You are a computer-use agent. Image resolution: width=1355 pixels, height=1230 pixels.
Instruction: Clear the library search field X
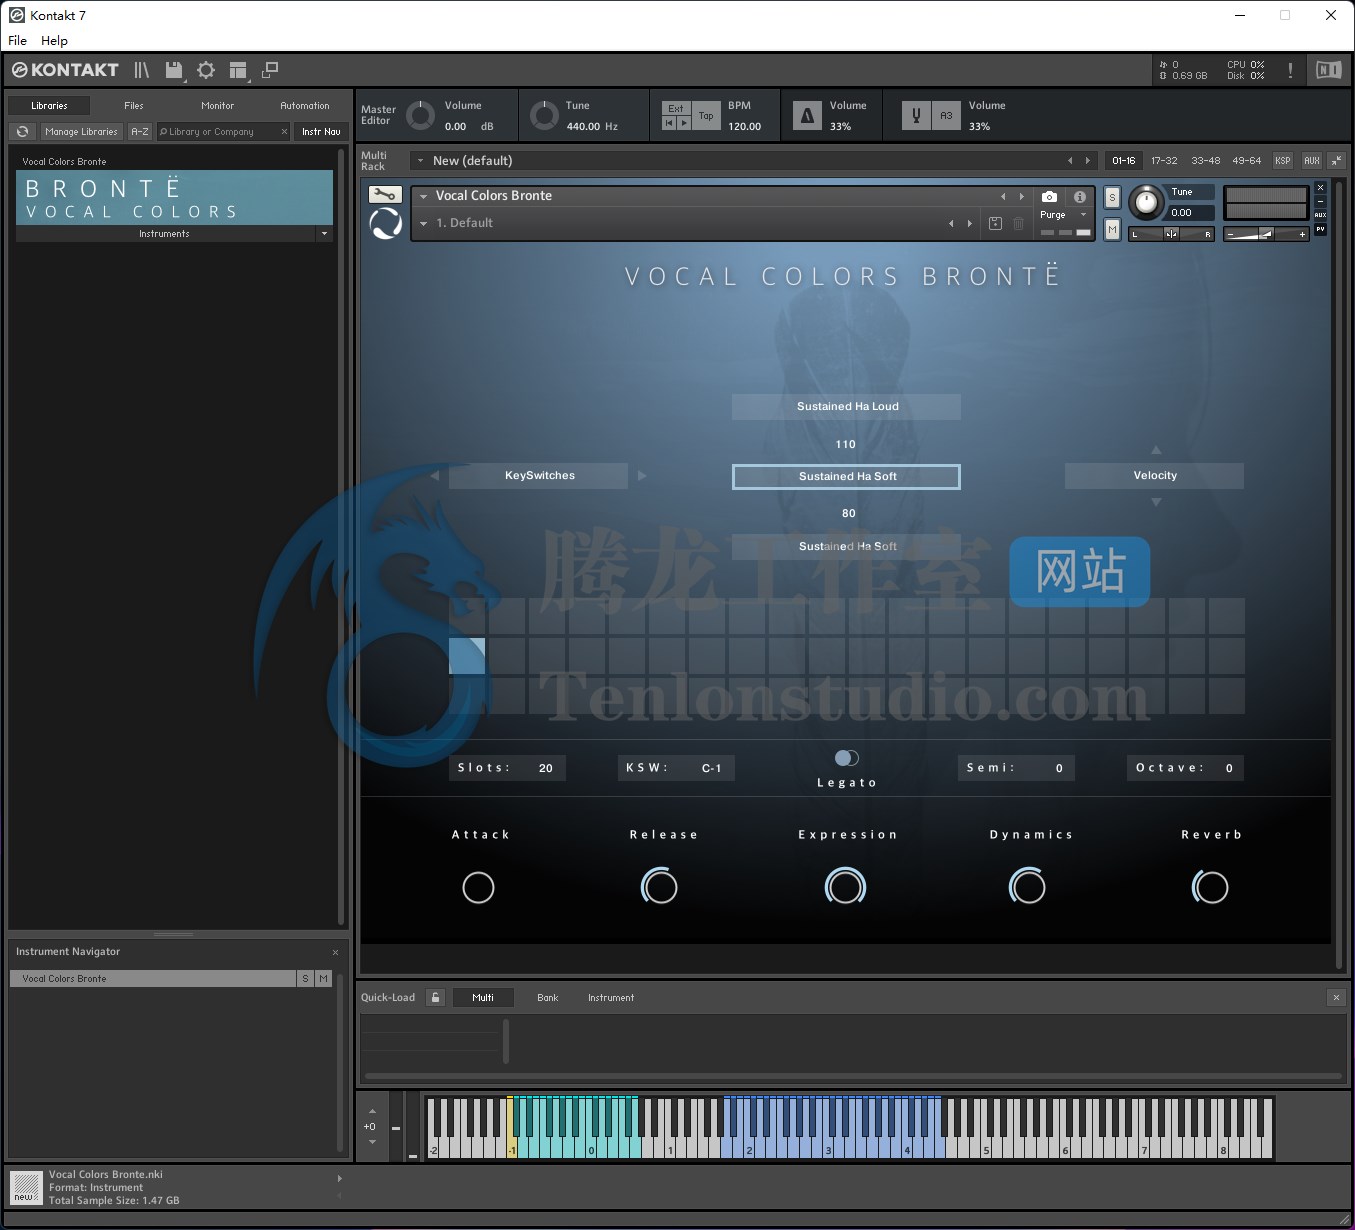tap(284, 132)
